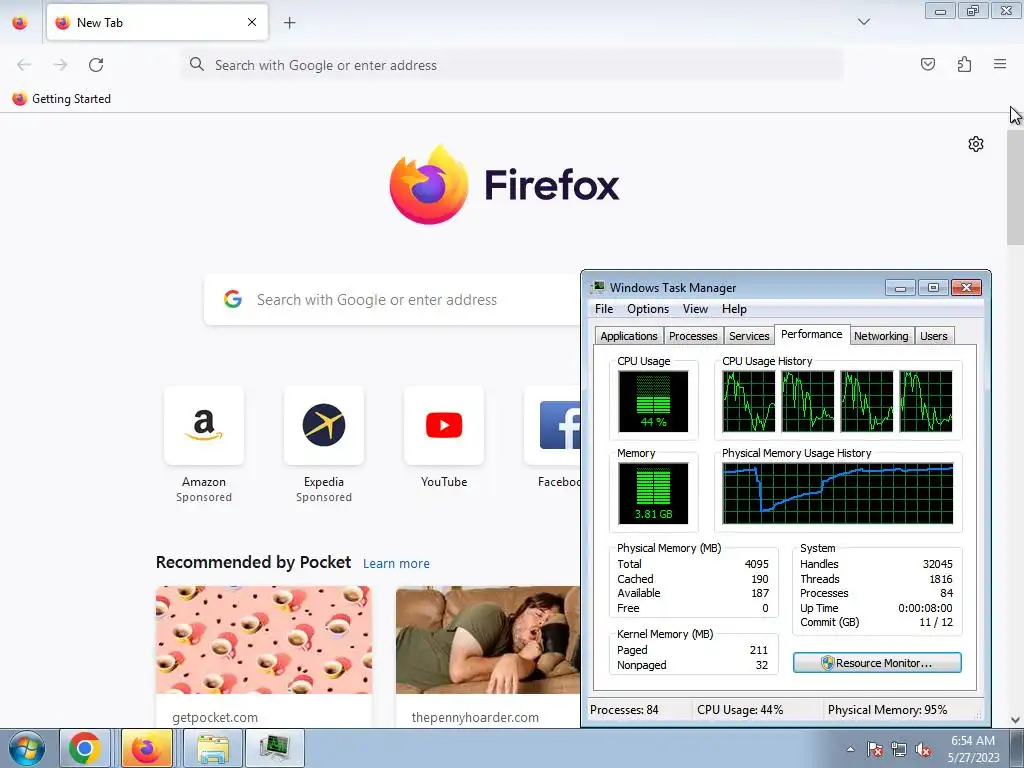1024x768 pixels.
Task: Switch to the Applications tab
Action: 629,336
